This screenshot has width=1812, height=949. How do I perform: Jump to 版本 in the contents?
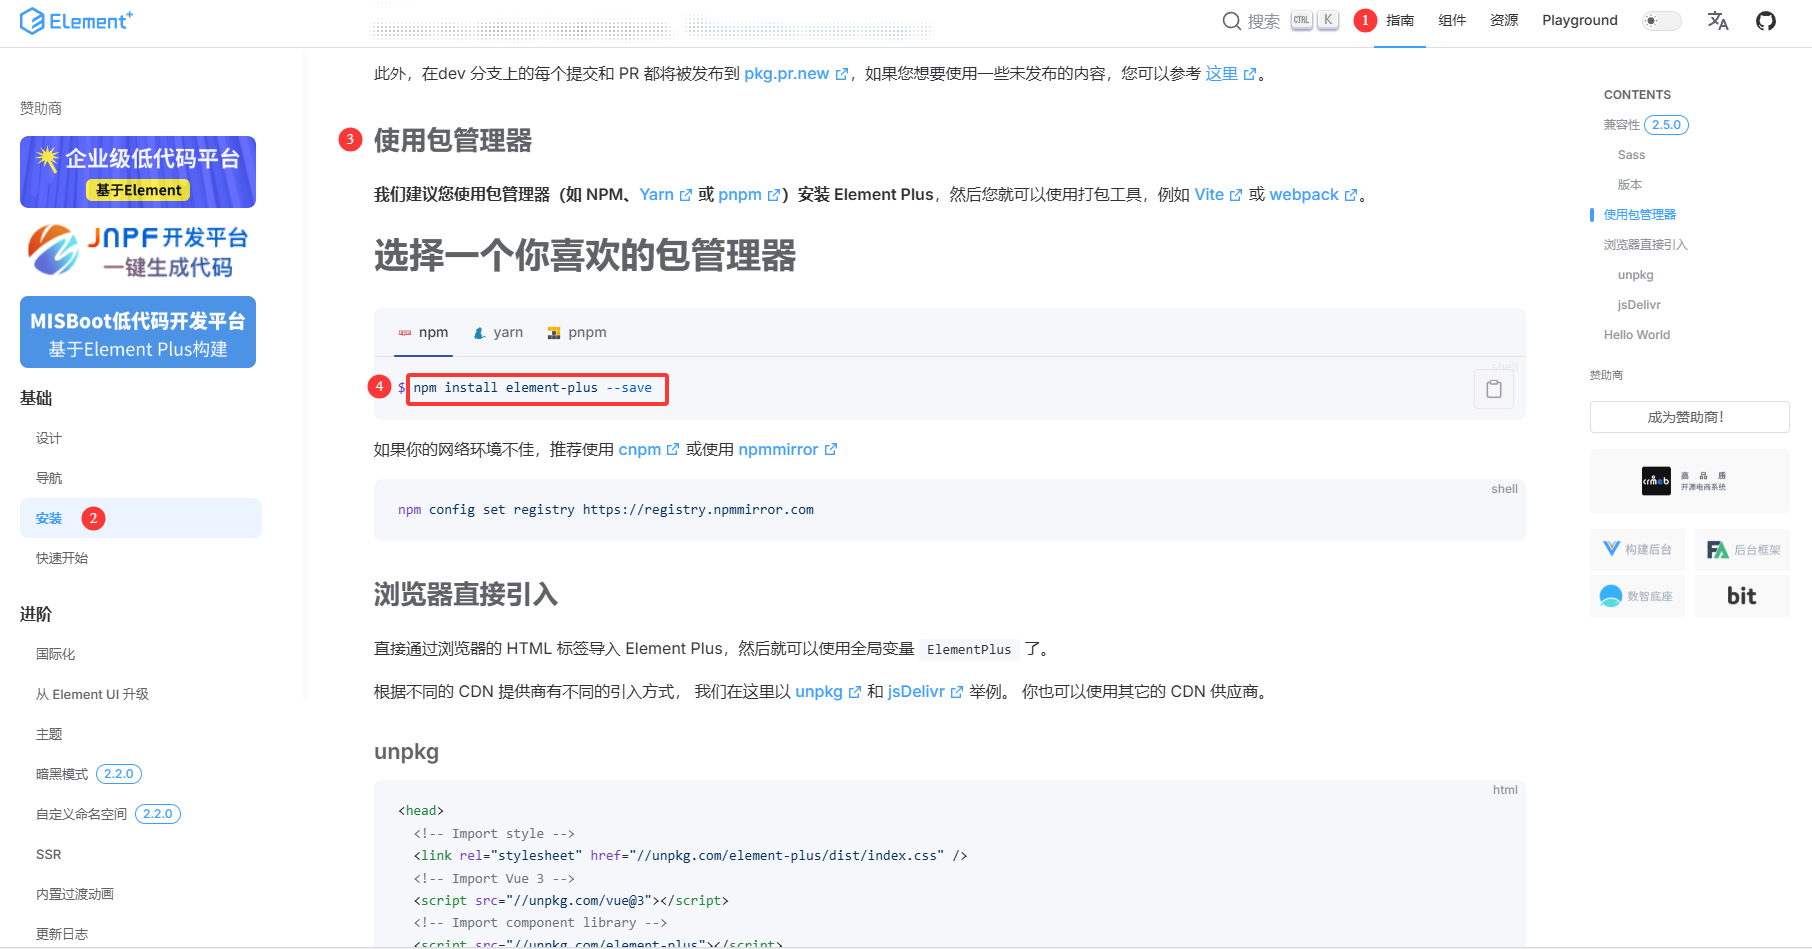(x=1630, y=185)
